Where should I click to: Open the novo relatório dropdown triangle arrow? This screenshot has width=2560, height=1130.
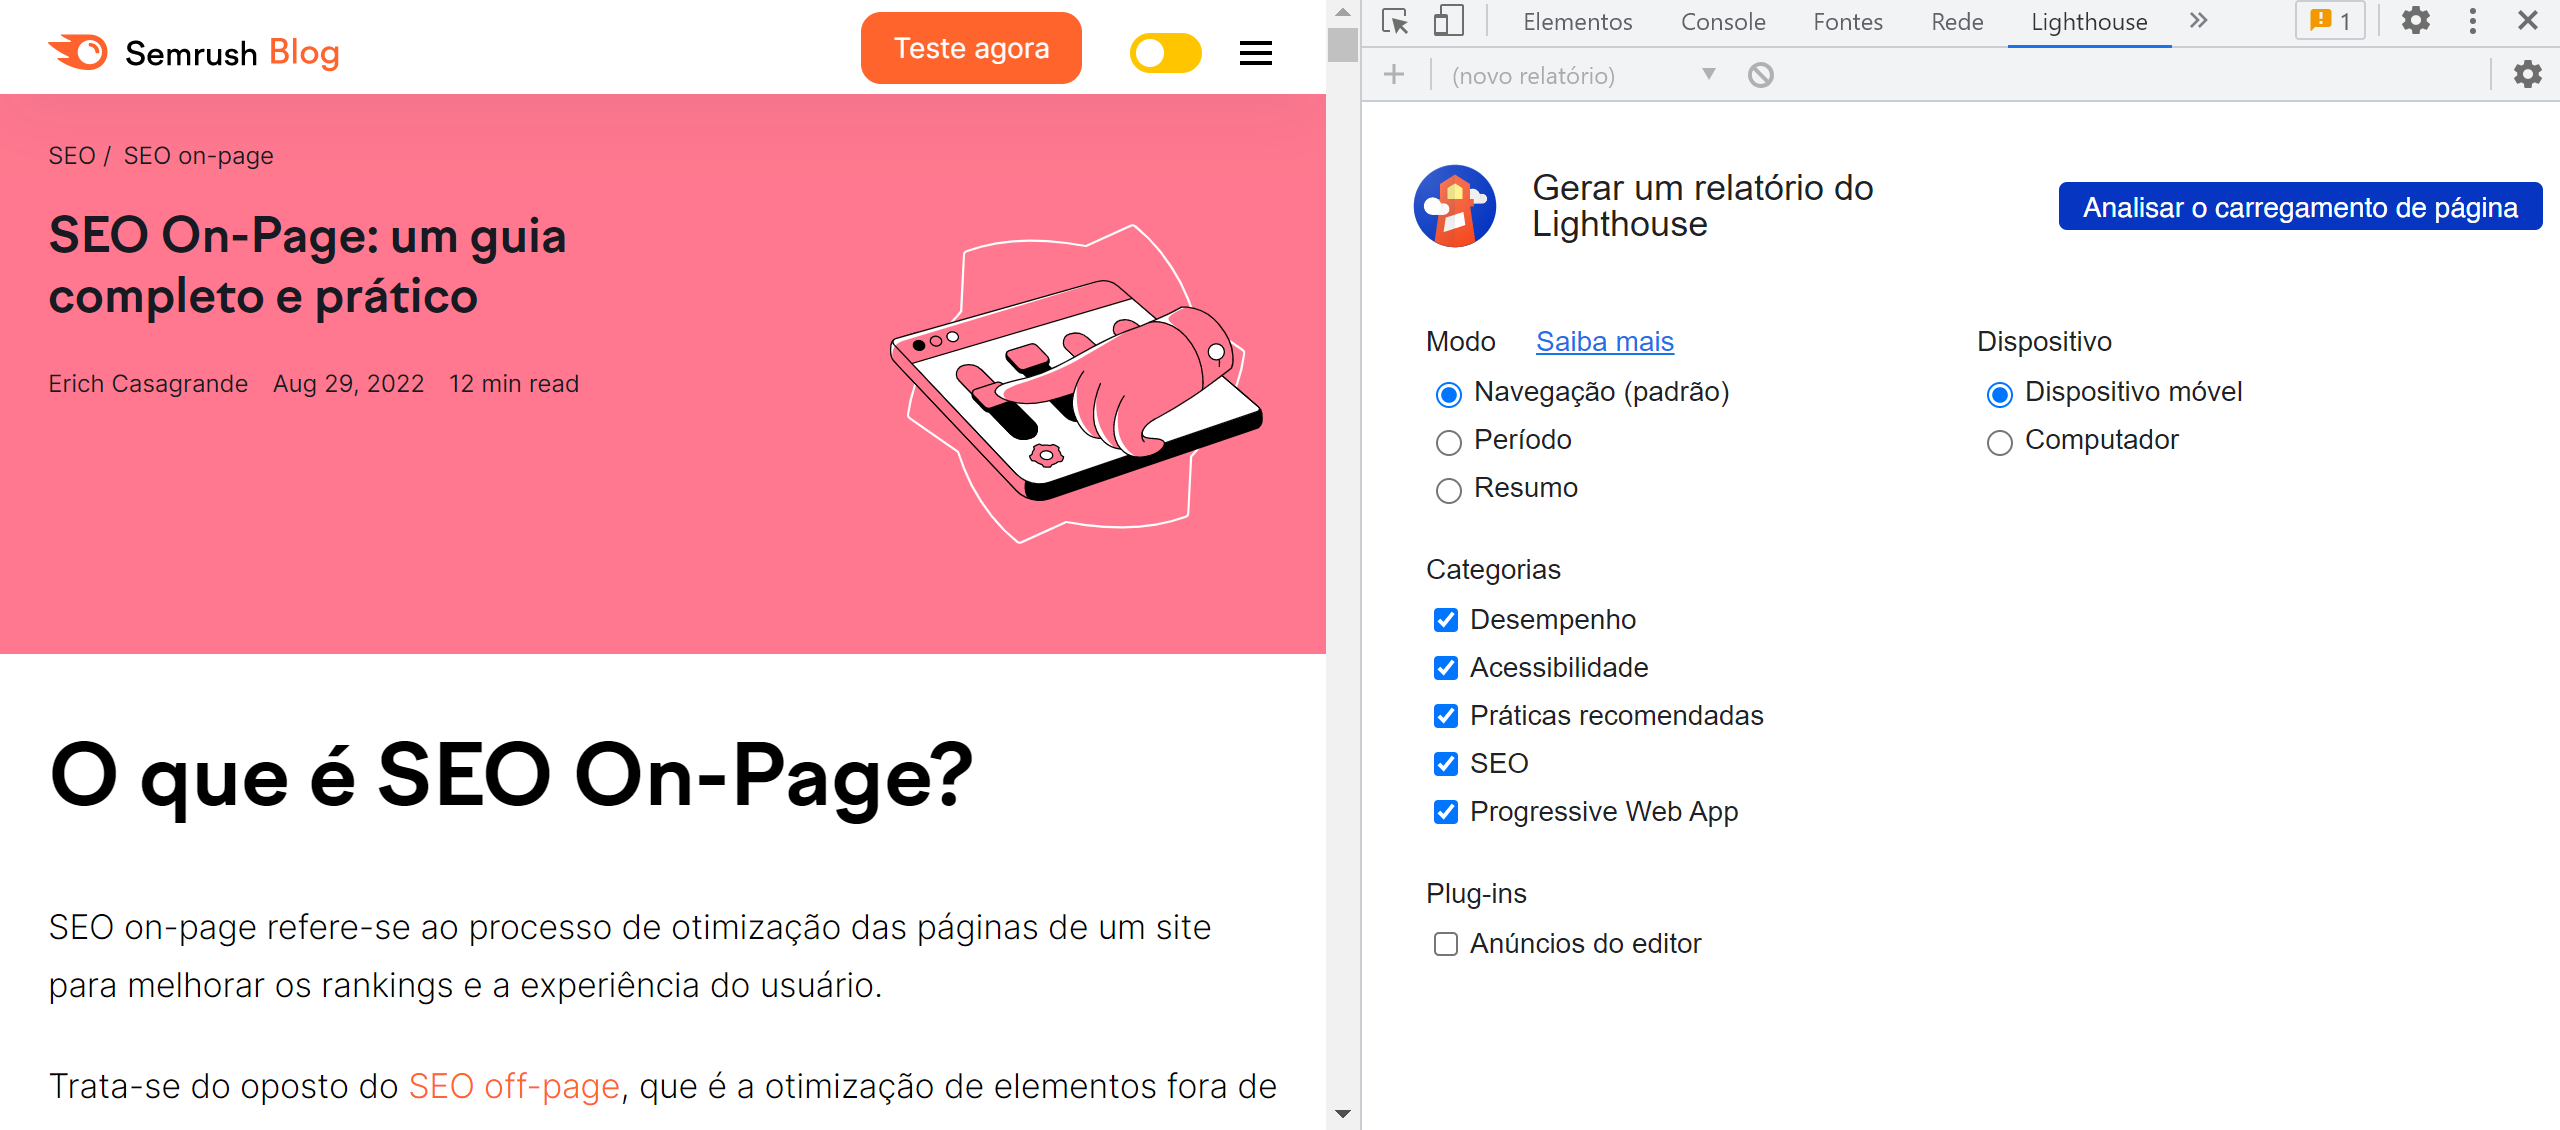[x=1709, y=75]
